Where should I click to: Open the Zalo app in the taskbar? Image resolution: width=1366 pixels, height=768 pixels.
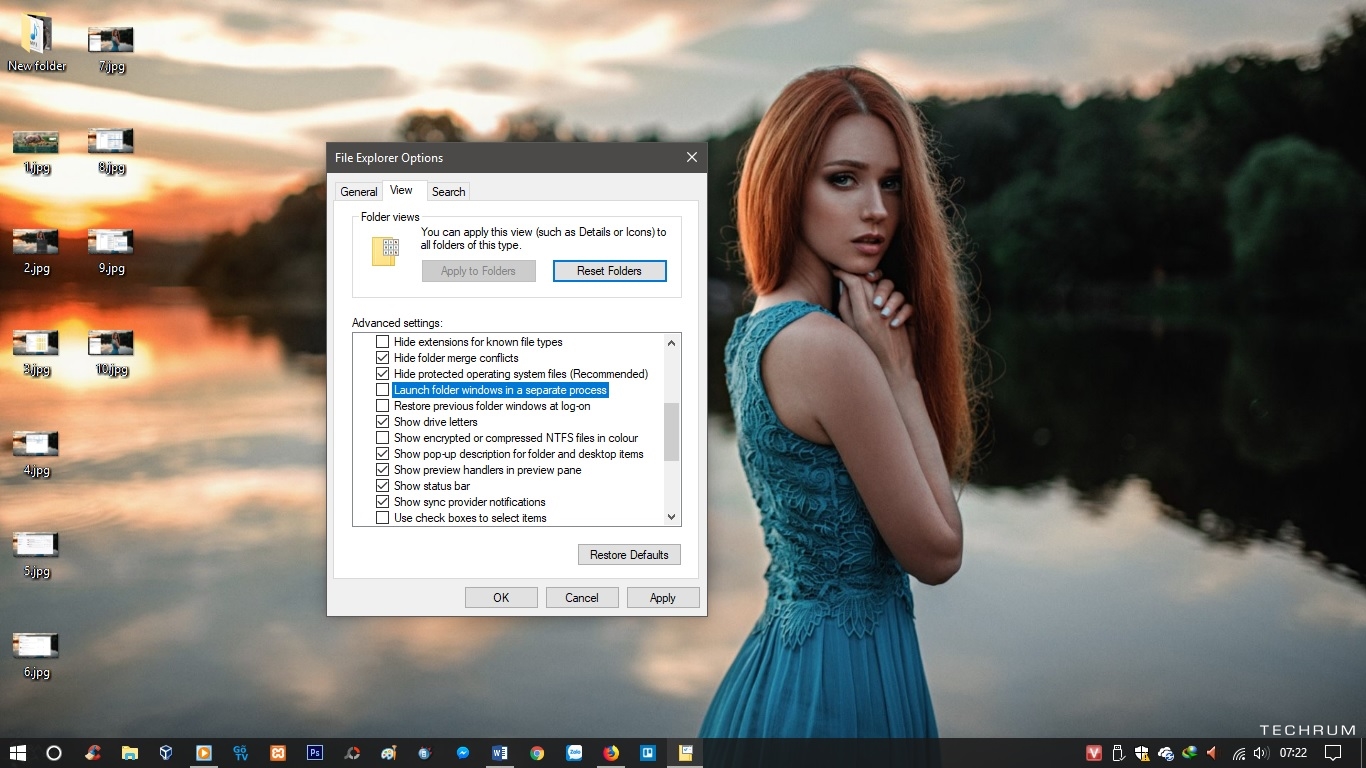pos(574,753)
